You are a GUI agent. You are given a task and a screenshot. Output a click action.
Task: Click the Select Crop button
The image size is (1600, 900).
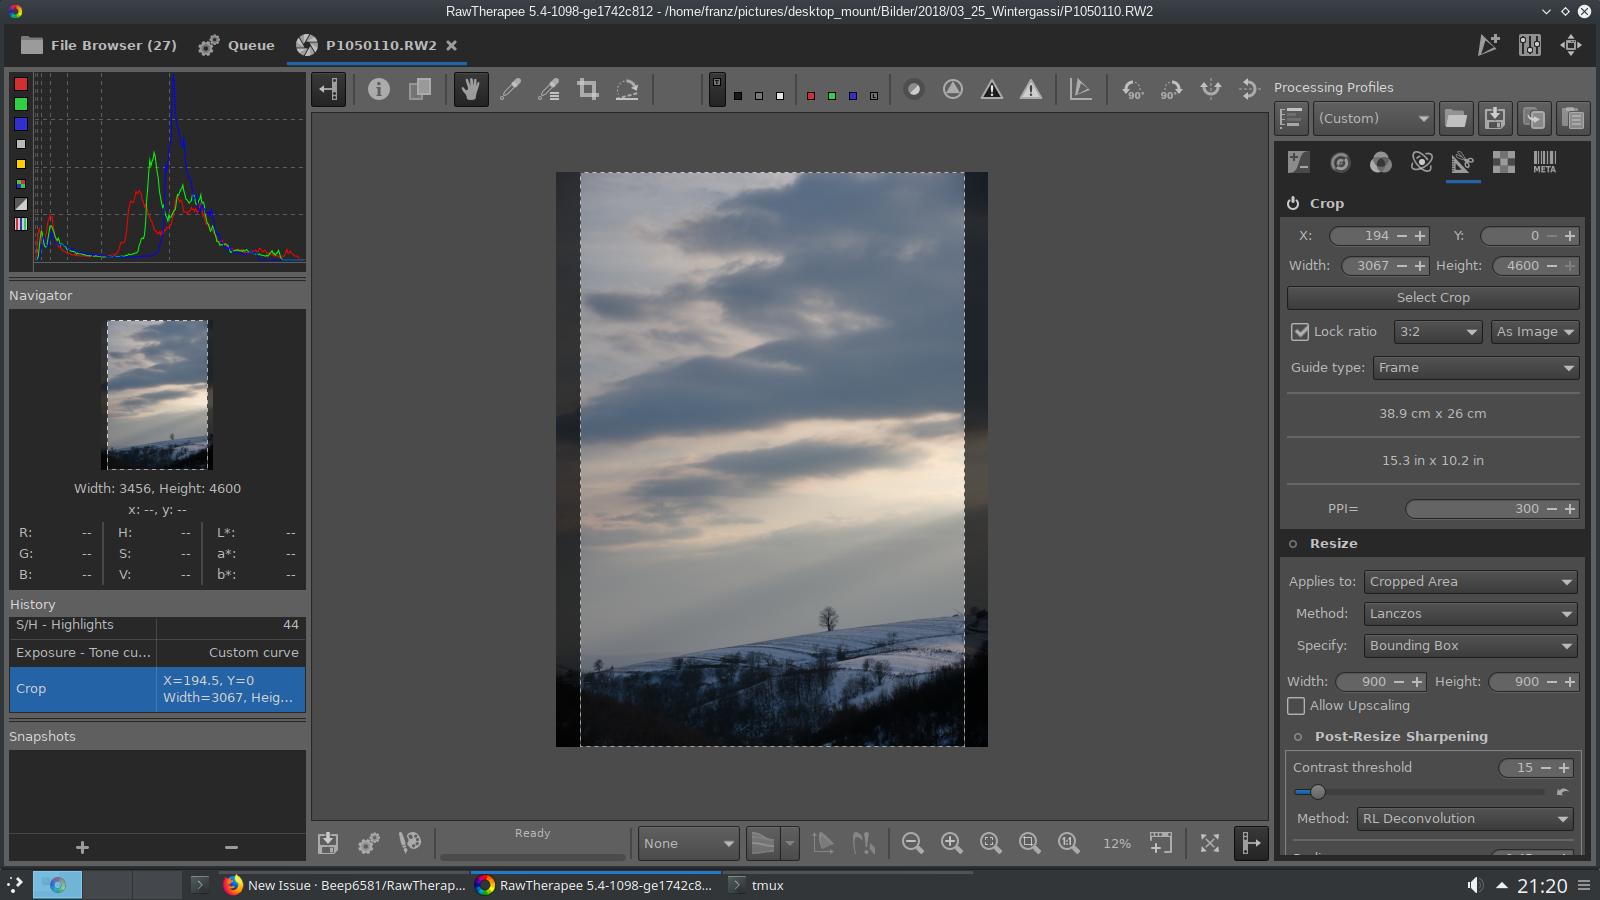point(1433,297)
